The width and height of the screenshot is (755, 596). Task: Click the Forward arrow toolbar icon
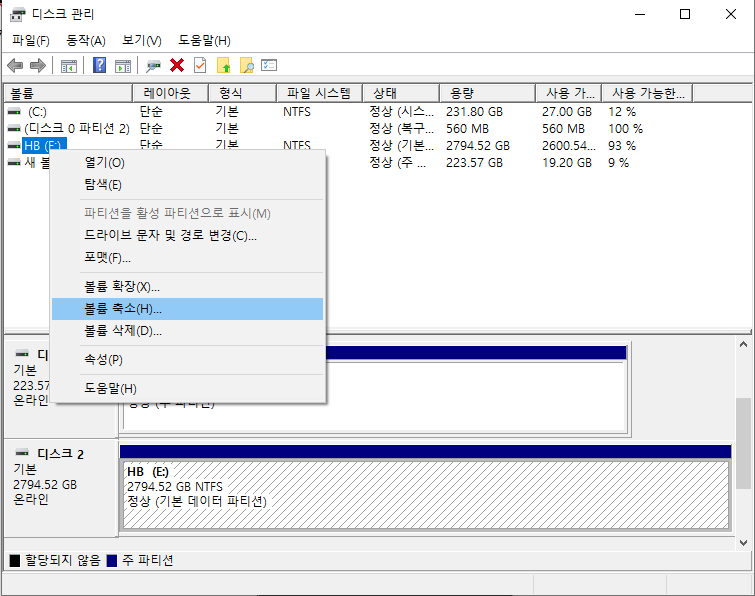(38, 65)
